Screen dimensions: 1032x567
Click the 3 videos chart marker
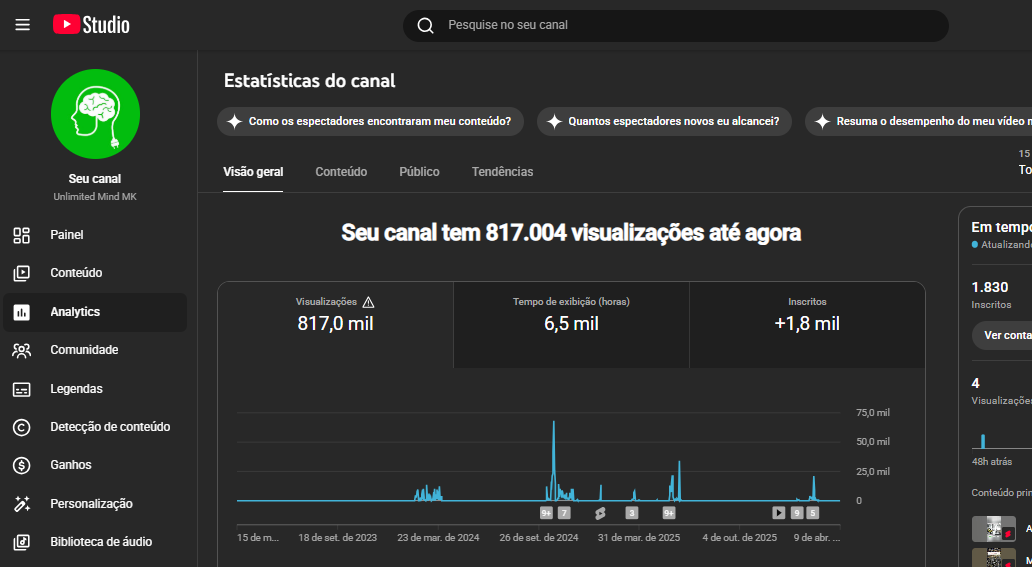pyautogui.click(x=632, y=513)
